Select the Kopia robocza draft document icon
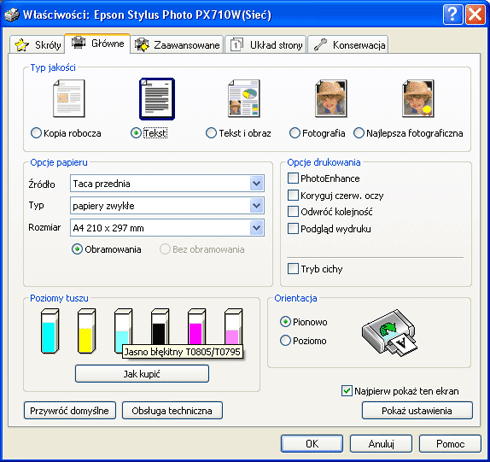 point(69,99)
